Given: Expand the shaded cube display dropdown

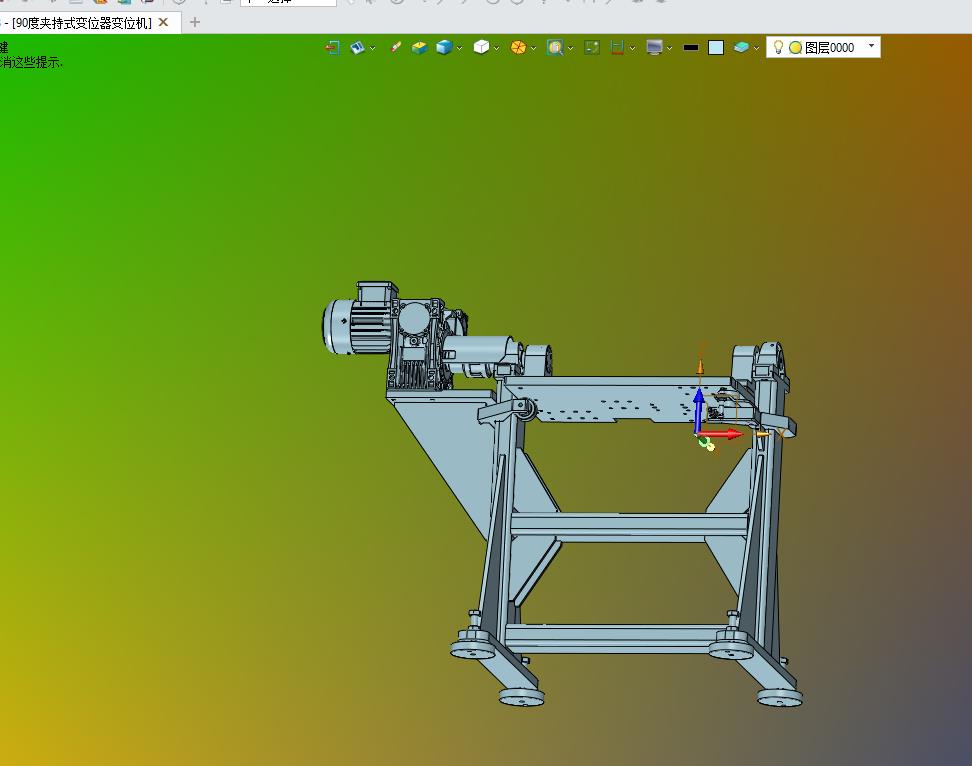Looking at the screenshot, I should coord(459,48).
